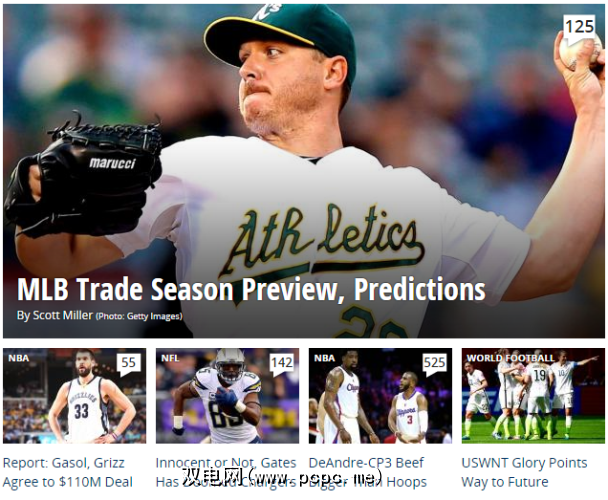This screenshot has height=500, width=608.
Task: Click the WORLD FOOTBALL tag on the soccer thumbnail
Action: [x=510, y=358]
